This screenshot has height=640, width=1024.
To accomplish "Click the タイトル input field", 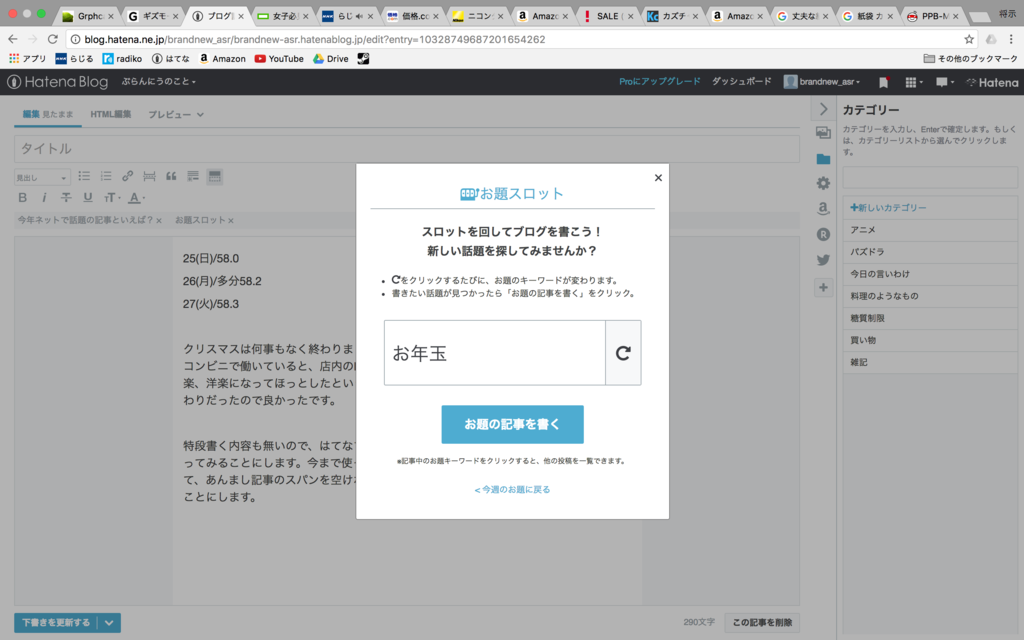I will pos(407,149).
